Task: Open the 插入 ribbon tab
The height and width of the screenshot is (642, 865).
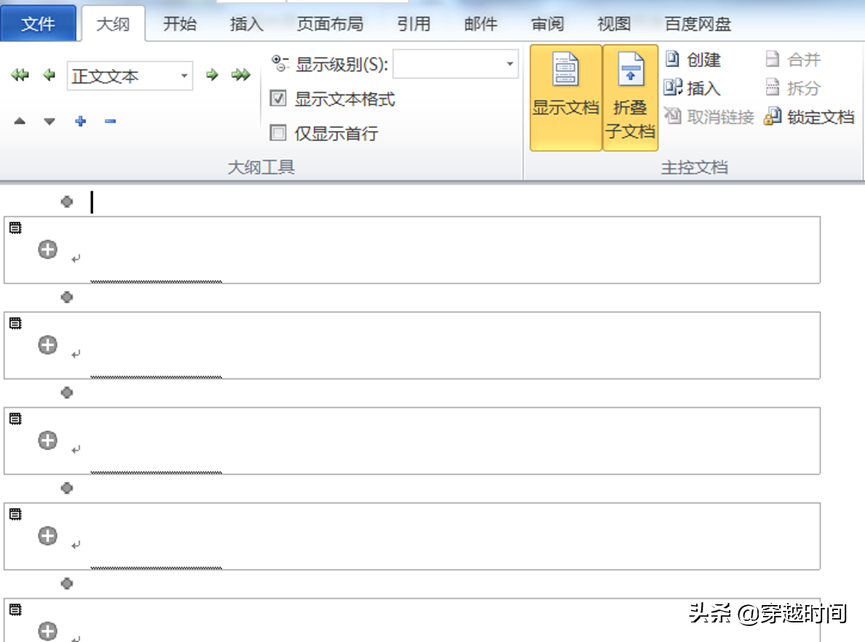Action: click(x=247, y=24)
